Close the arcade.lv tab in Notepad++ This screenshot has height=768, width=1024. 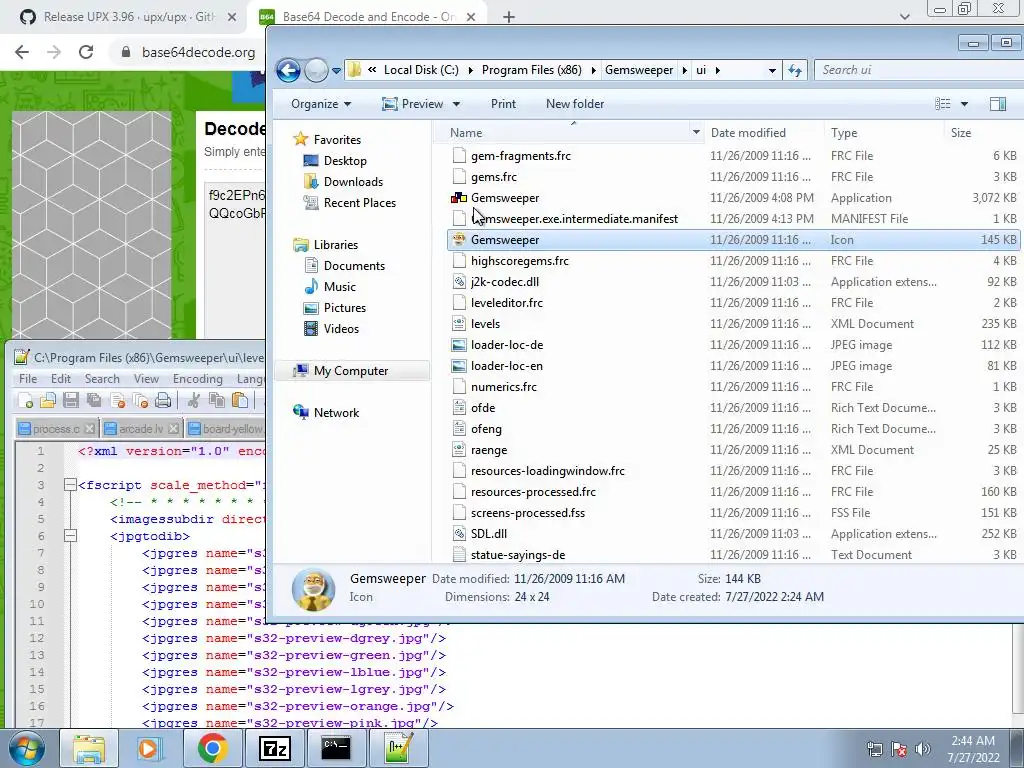point(173,429)
